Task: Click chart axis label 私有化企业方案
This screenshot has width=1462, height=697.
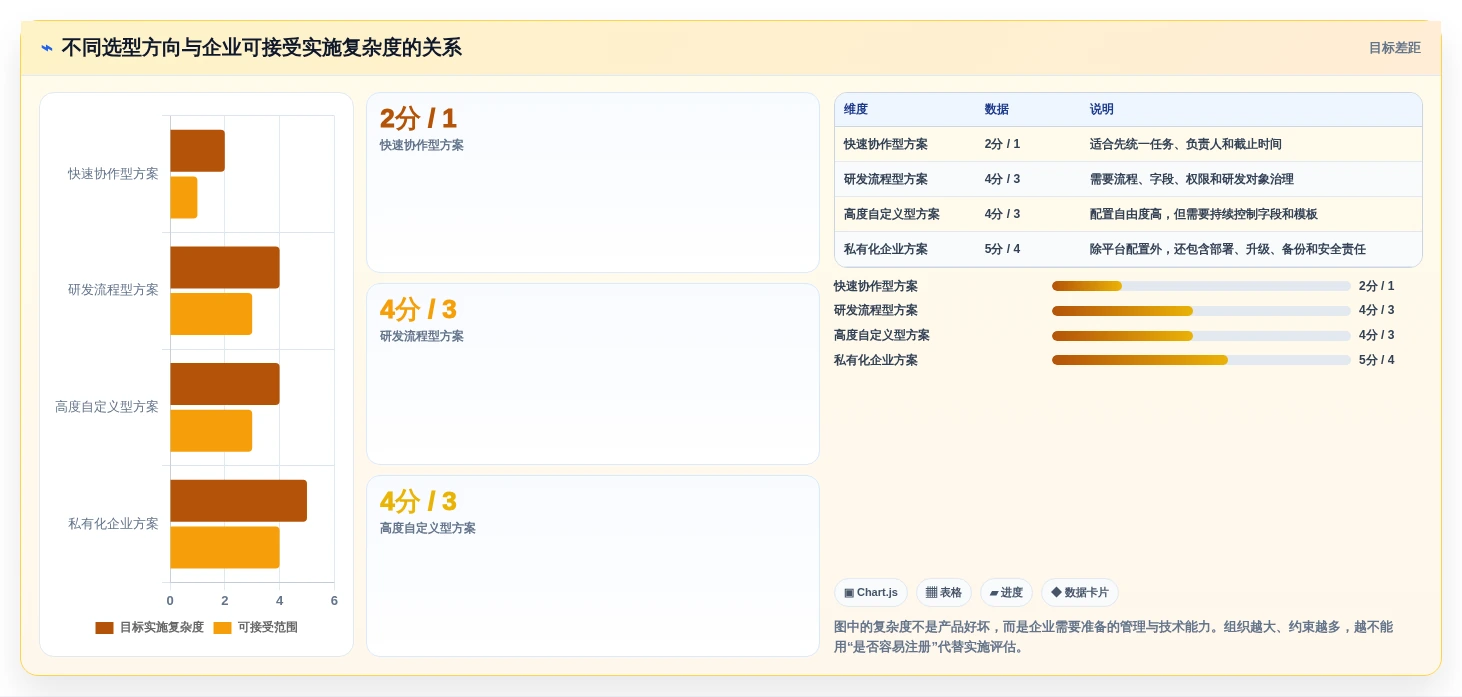Action: point(113,524)
